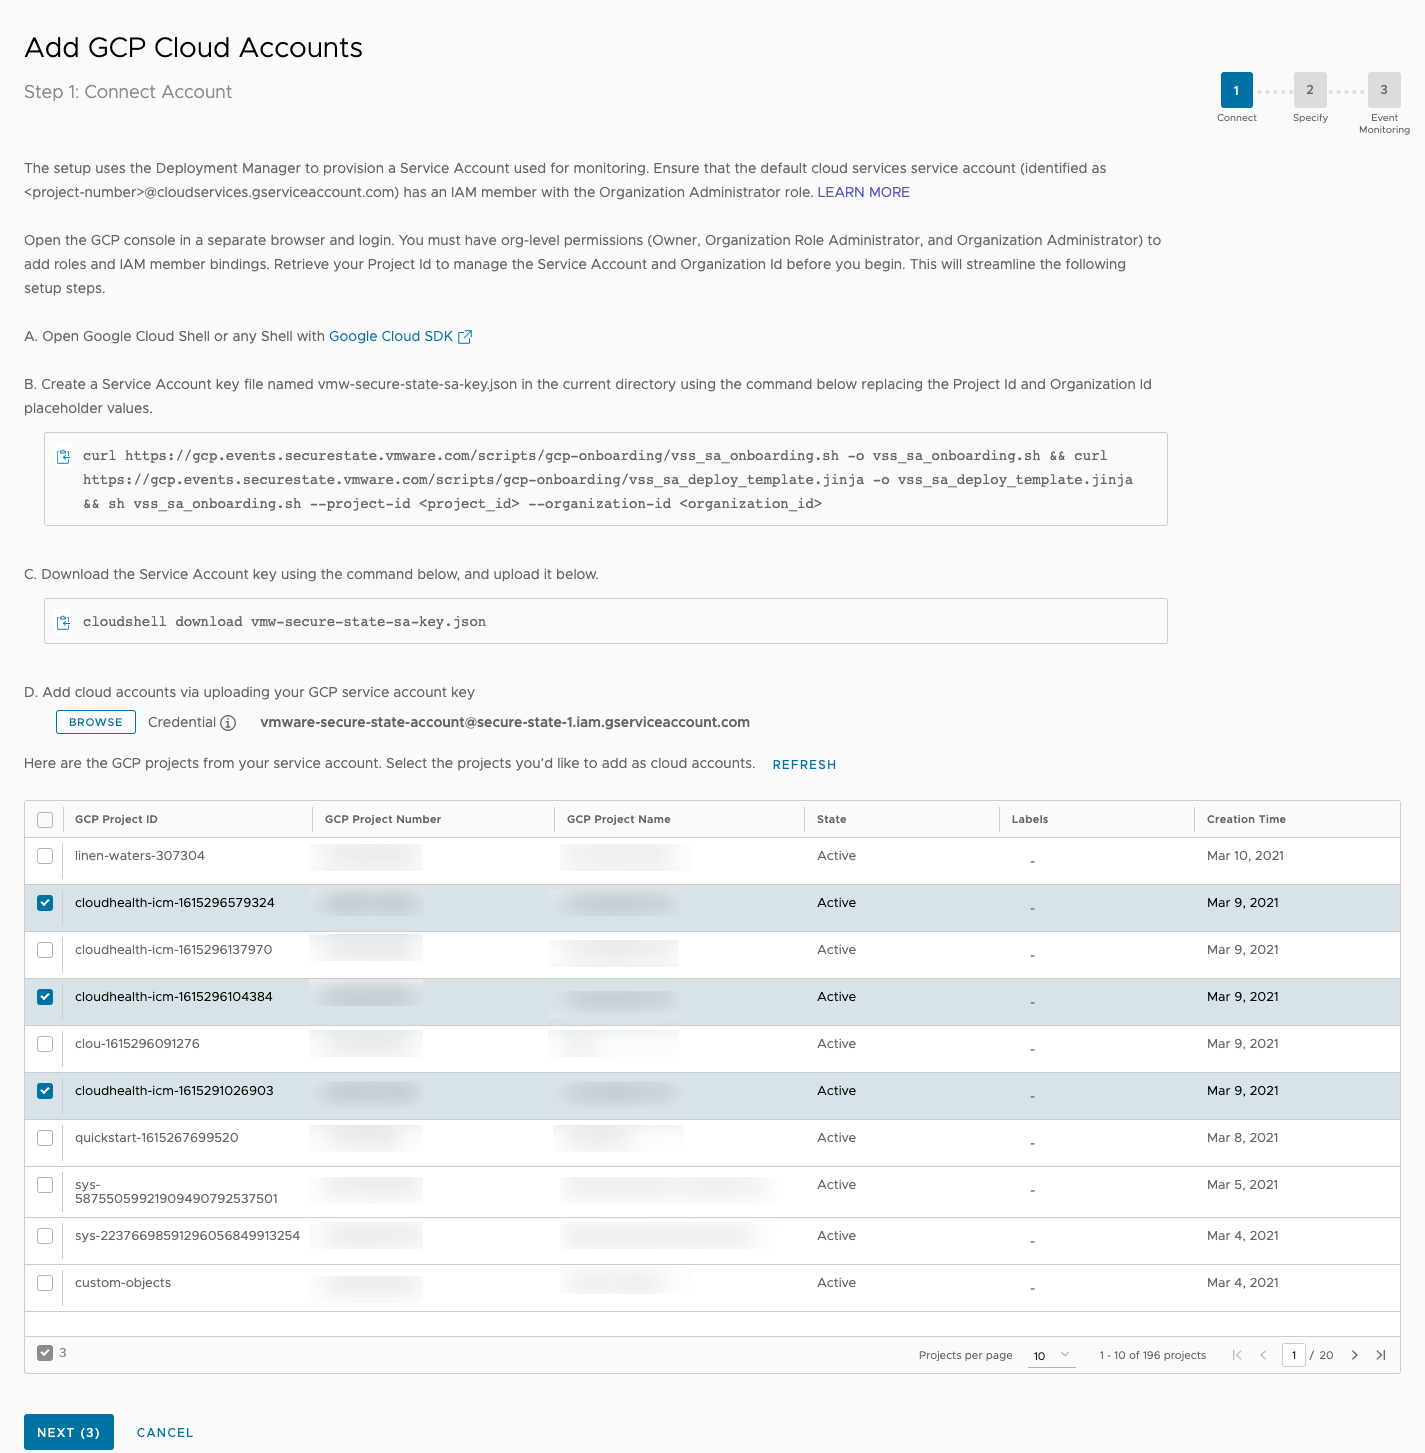Viewport: 1425px width, 1453px height.
Task: Select the linen-waters-307304 project checkbox
Action: coord(44,856)
